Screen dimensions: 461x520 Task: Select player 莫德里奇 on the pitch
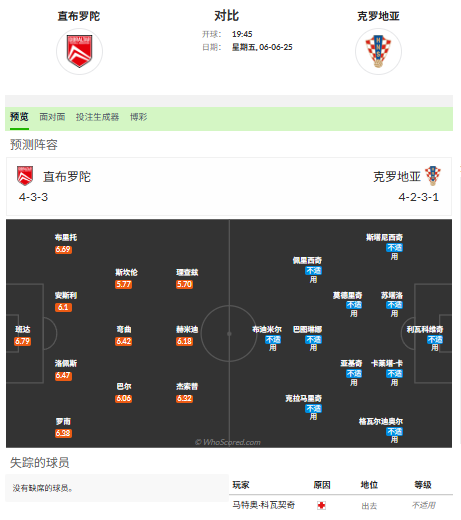[347, 295]
